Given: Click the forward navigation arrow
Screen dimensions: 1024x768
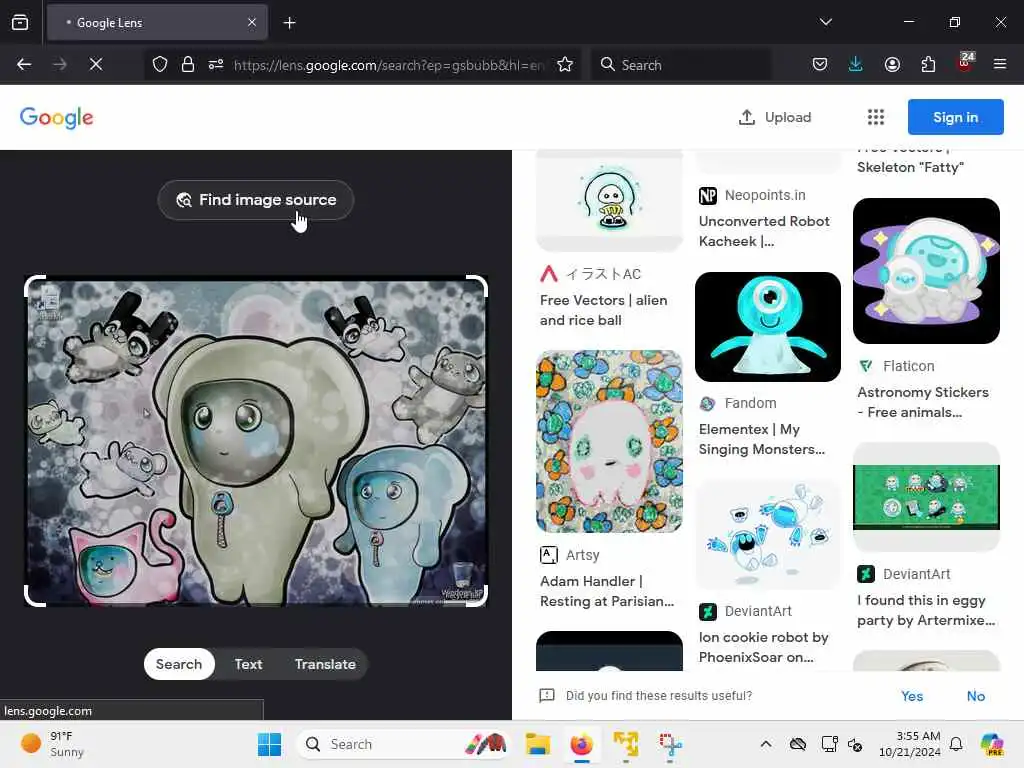Looking at the screenshot, I should point(59,64).
